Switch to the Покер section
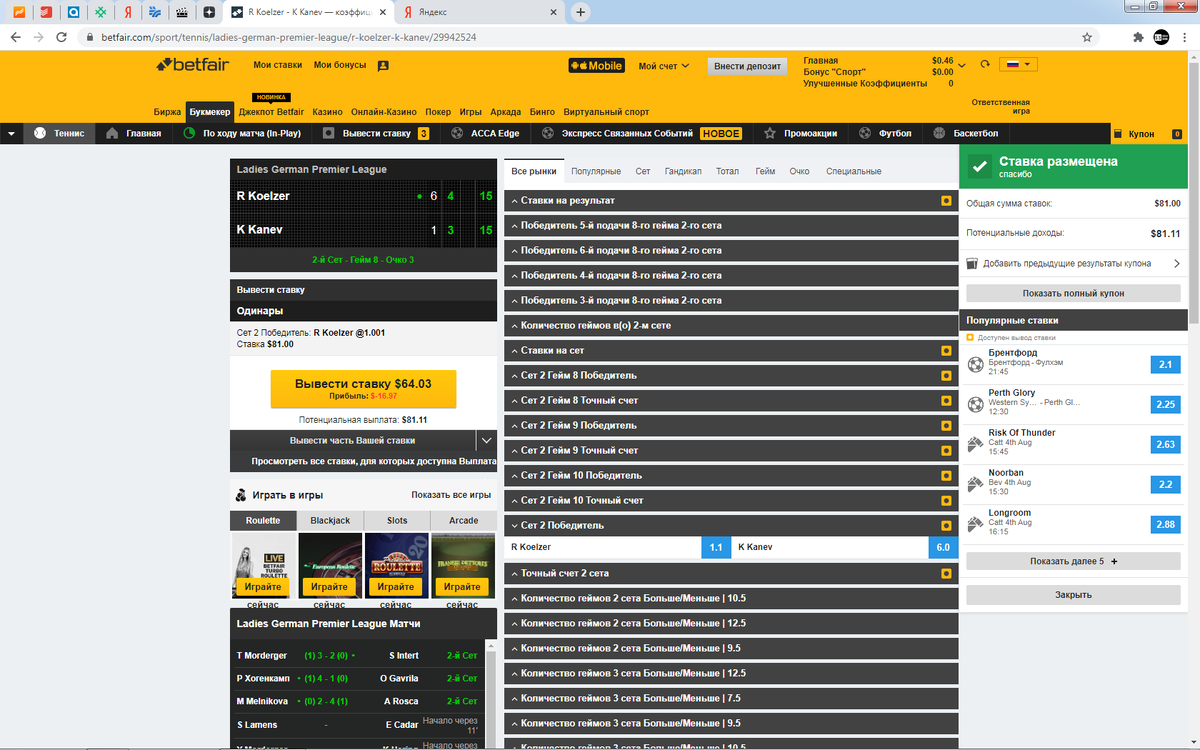Viewport: 1200px width, 750px height. click(437, 112)
